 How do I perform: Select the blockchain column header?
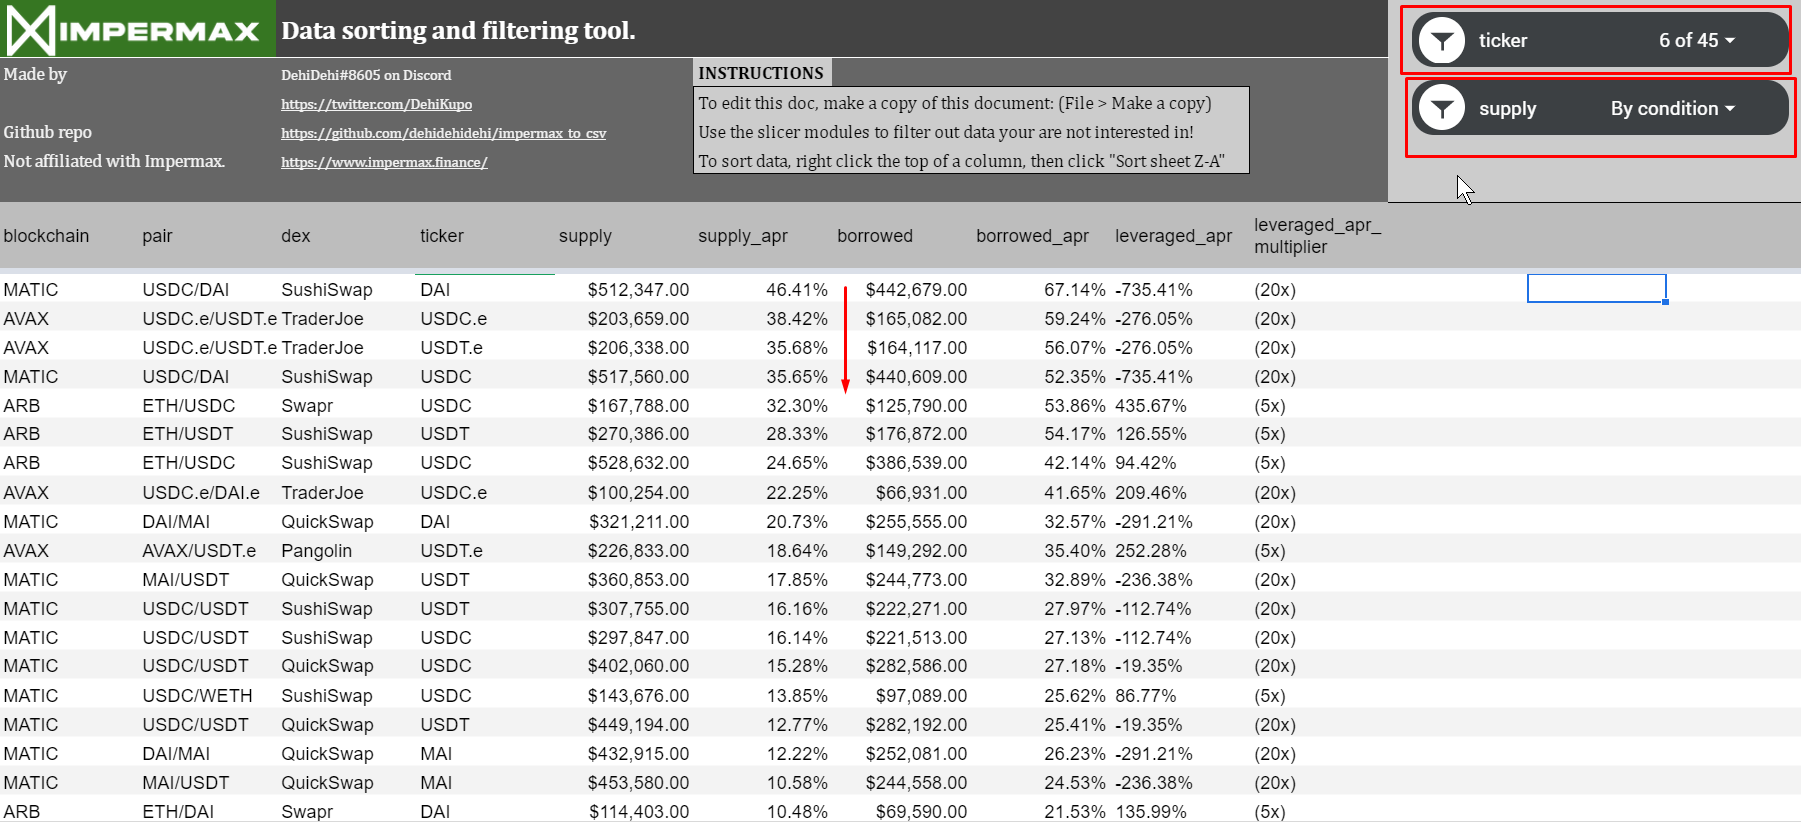[46, 236]
